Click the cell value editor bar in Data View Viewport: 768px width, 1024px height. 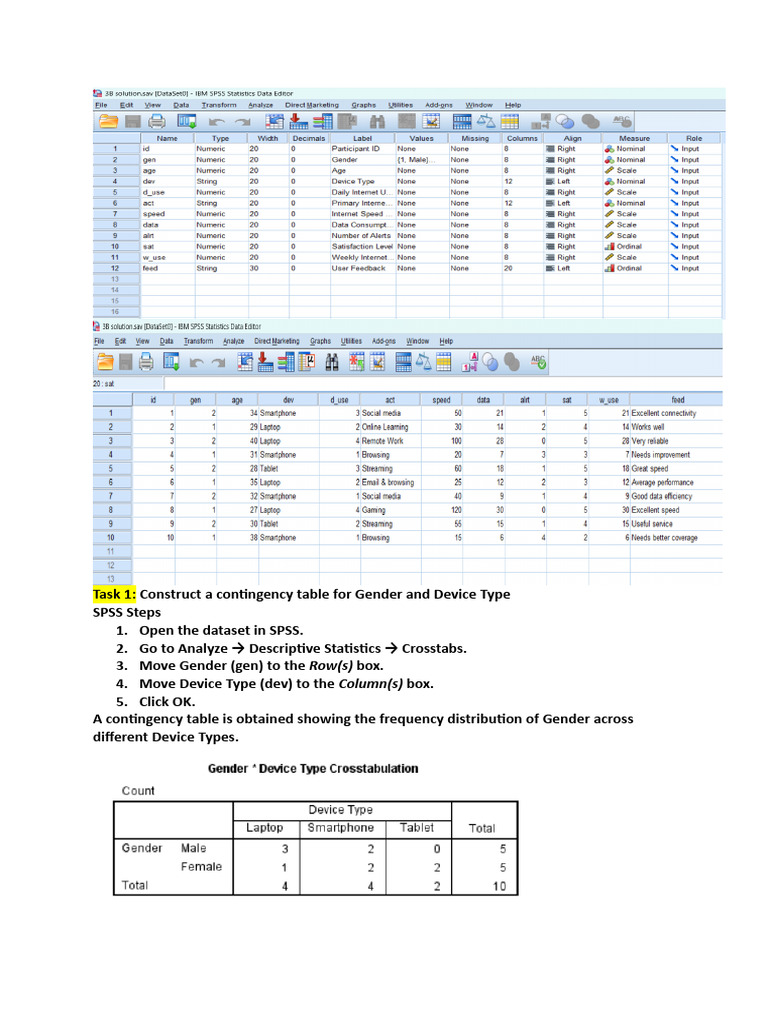[x=443, y=383]
